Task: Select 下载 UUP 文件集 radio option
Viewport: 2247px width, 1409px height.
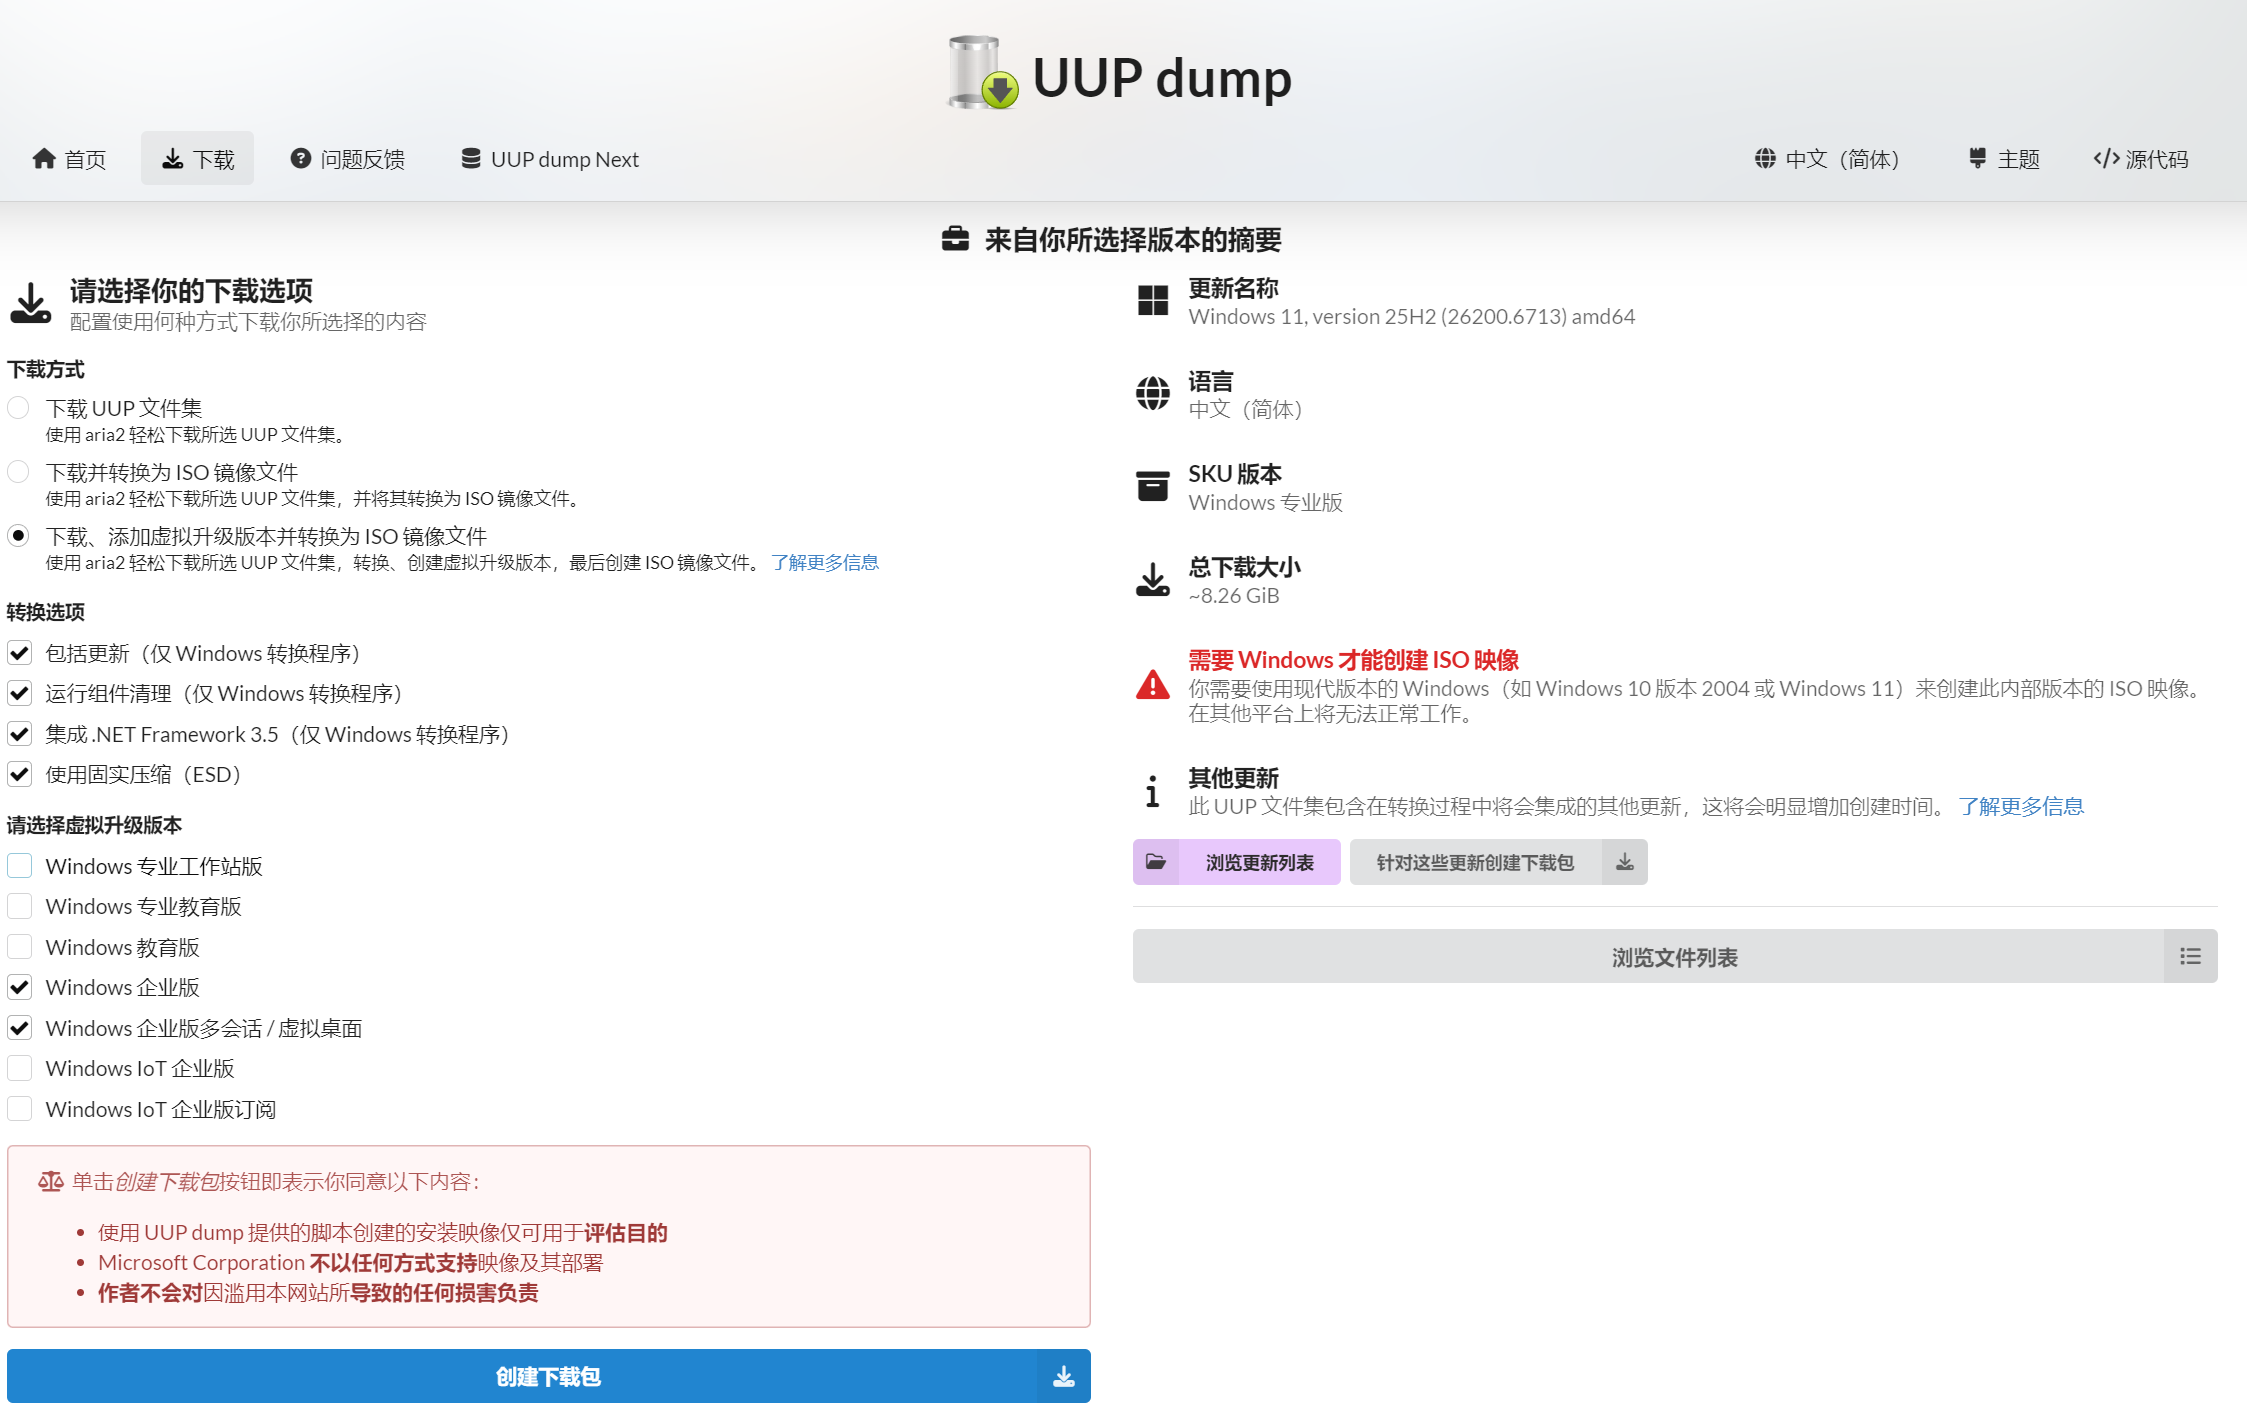Action: click(18, 408)
